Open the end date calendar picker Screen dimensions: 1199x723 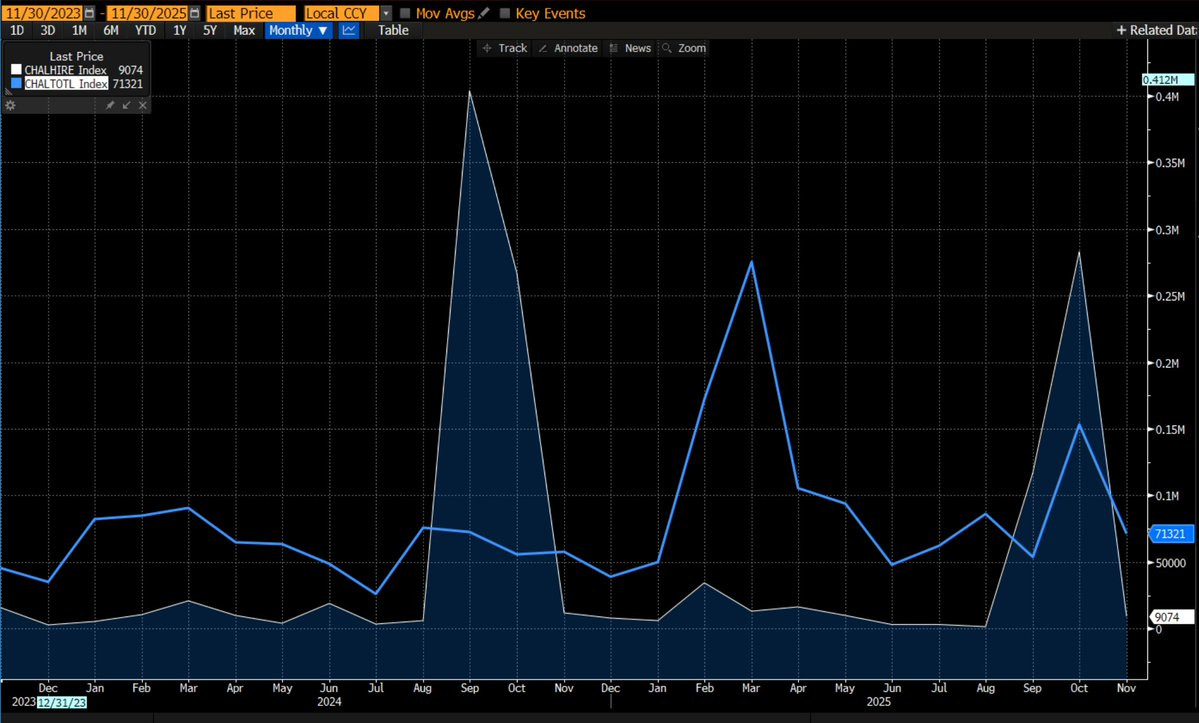193,14
